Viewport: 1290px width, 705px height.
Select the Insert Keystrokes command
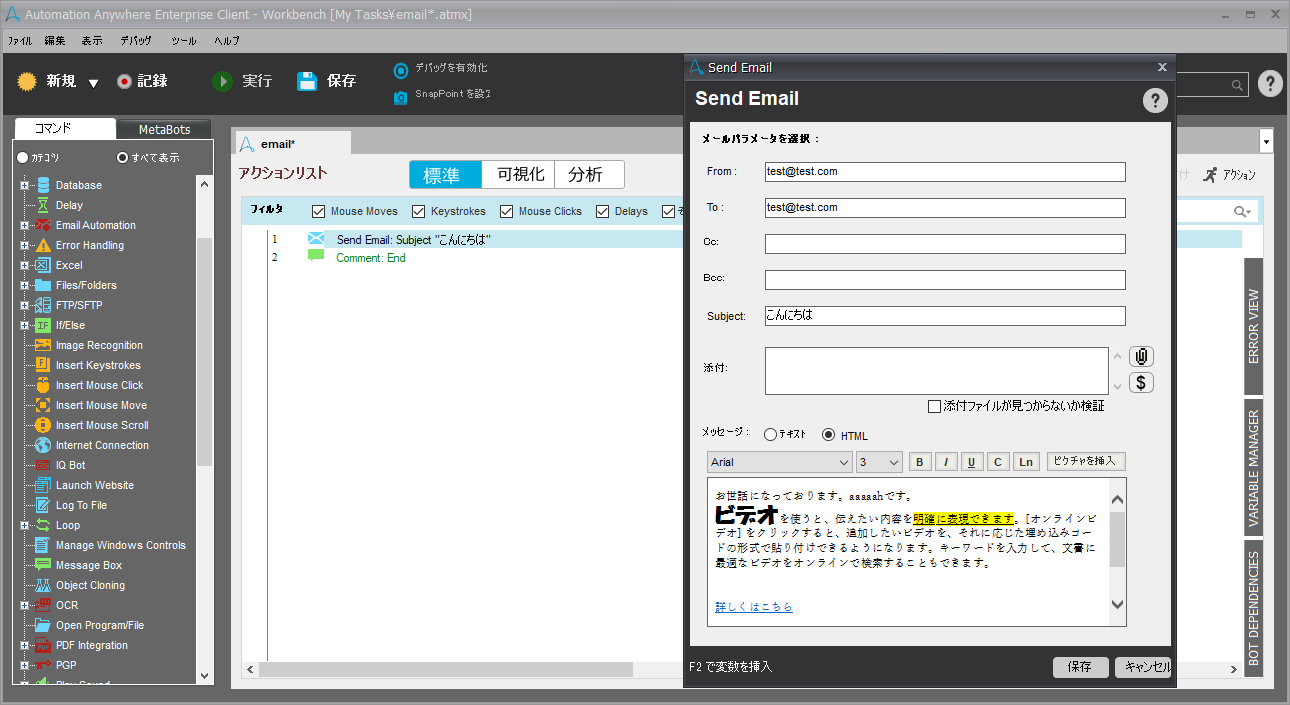(x=98, y=365)
